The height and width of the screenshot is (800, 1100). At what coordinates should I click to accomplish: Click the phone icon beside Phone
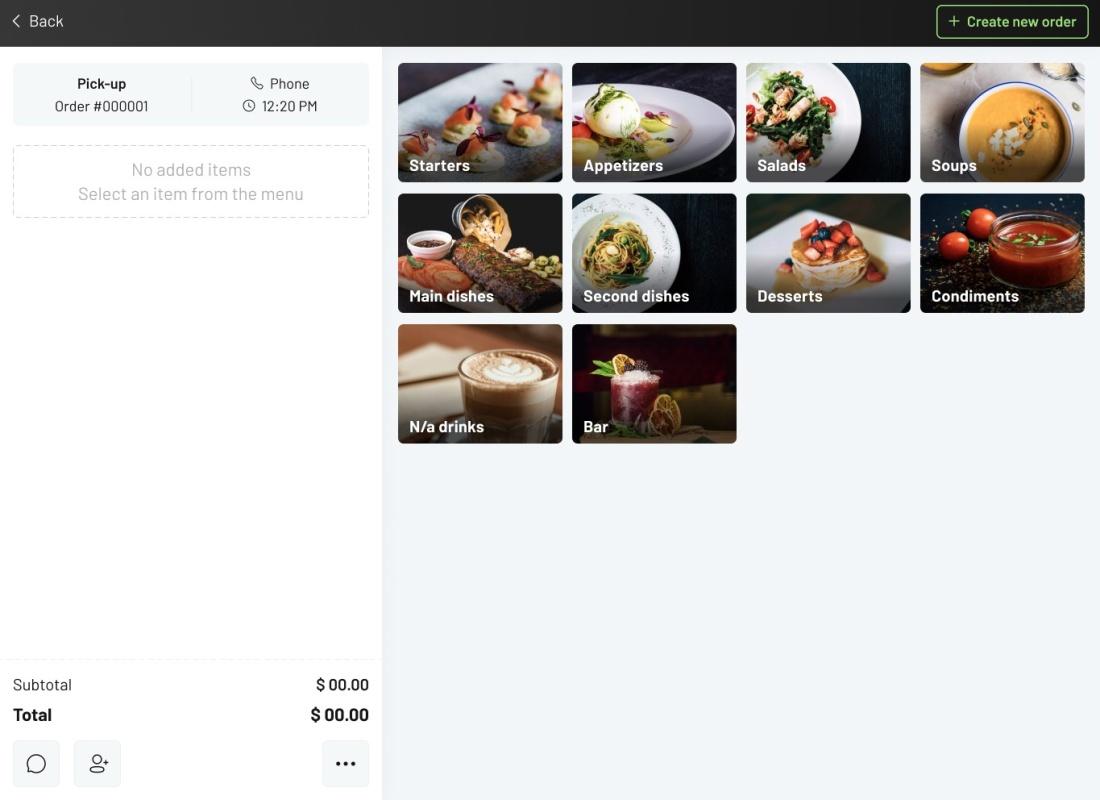click(257, 84)
